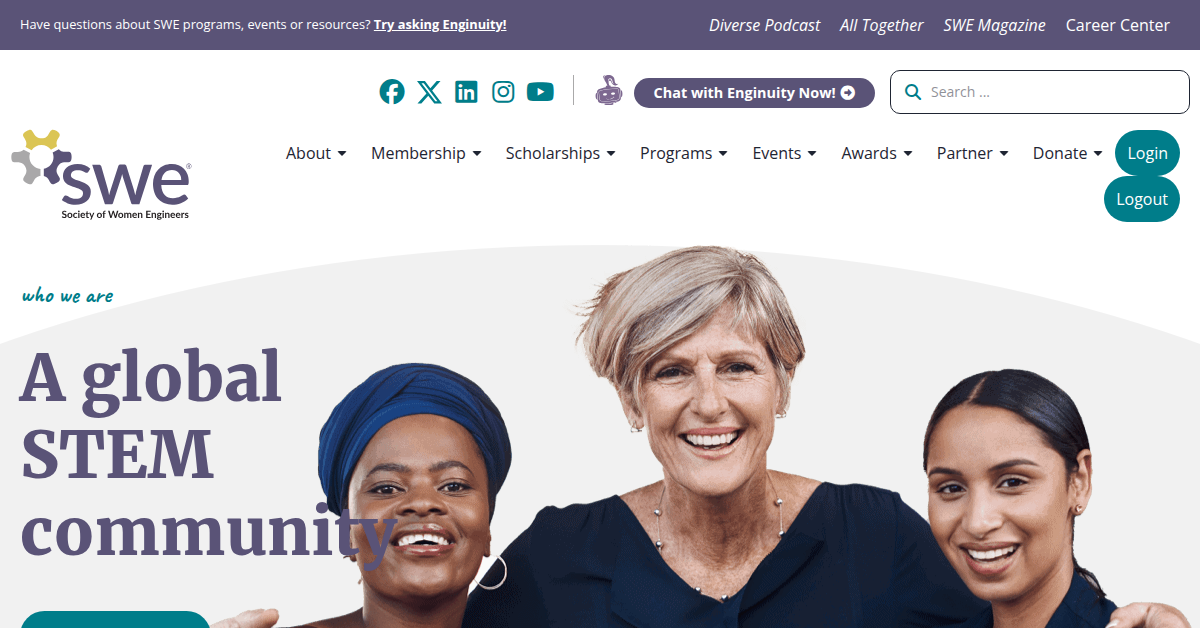Click the Chat with Enginuity Now button
This screenshot has height=628, width=1200.
[754, 93]
